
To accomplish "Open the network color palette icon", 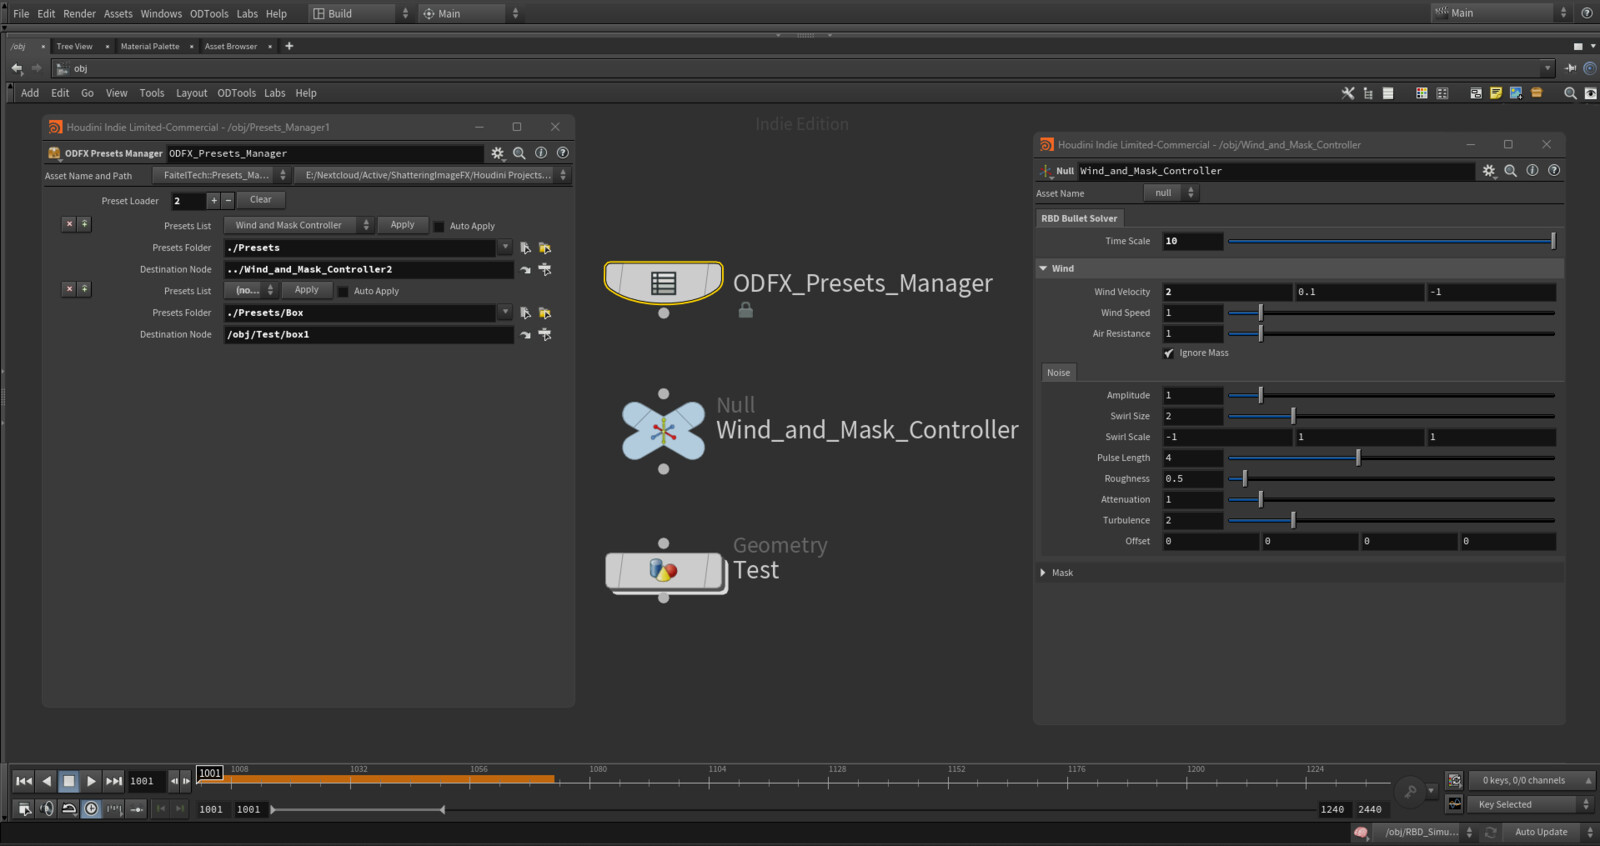I will coord(1421,93).
